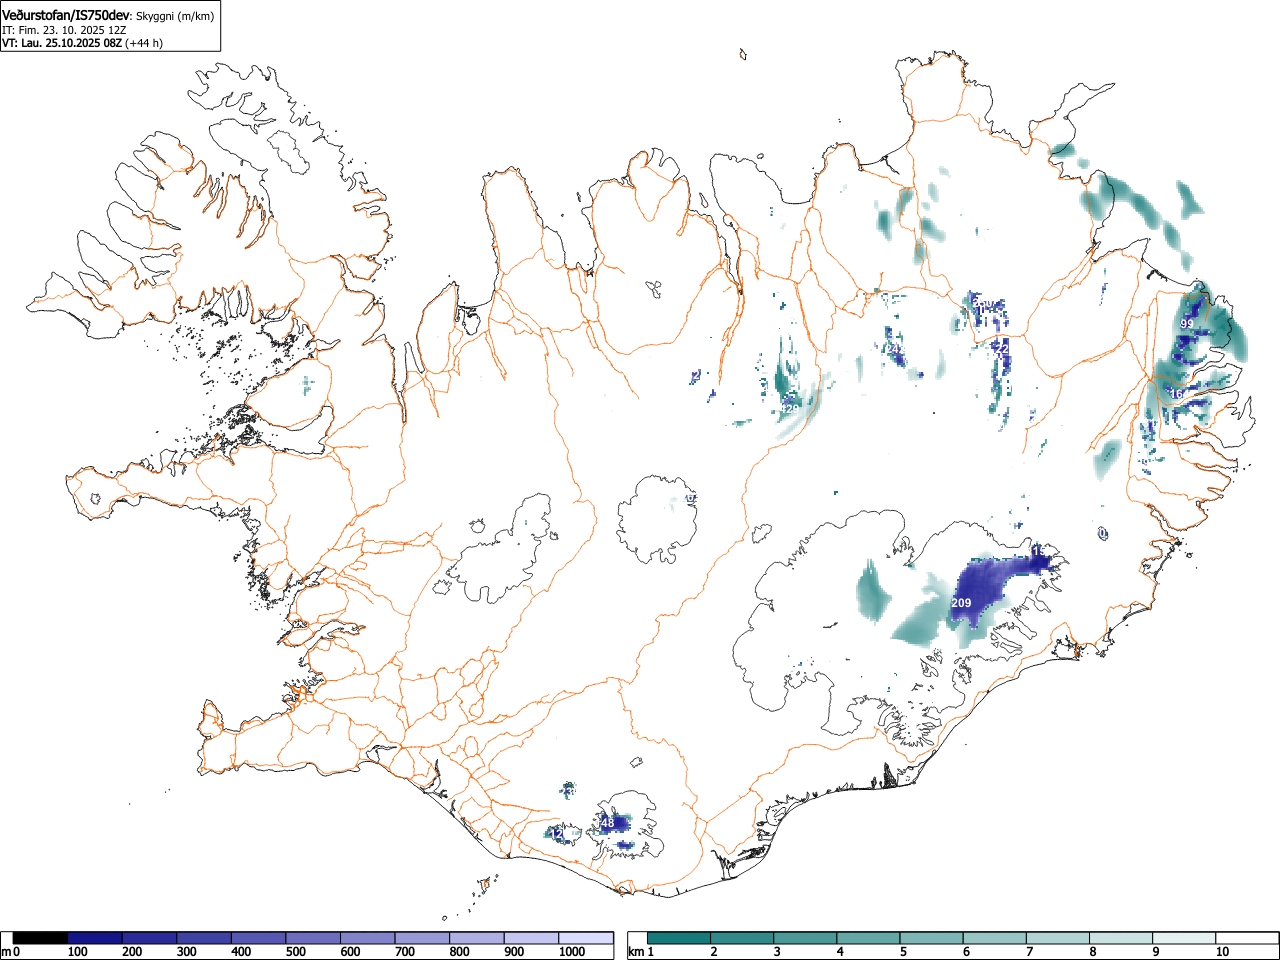Image resolution: width=1280 pixels, height=960 pixels.
Task: Click the legend tick label 500
Action: [296, 952]
